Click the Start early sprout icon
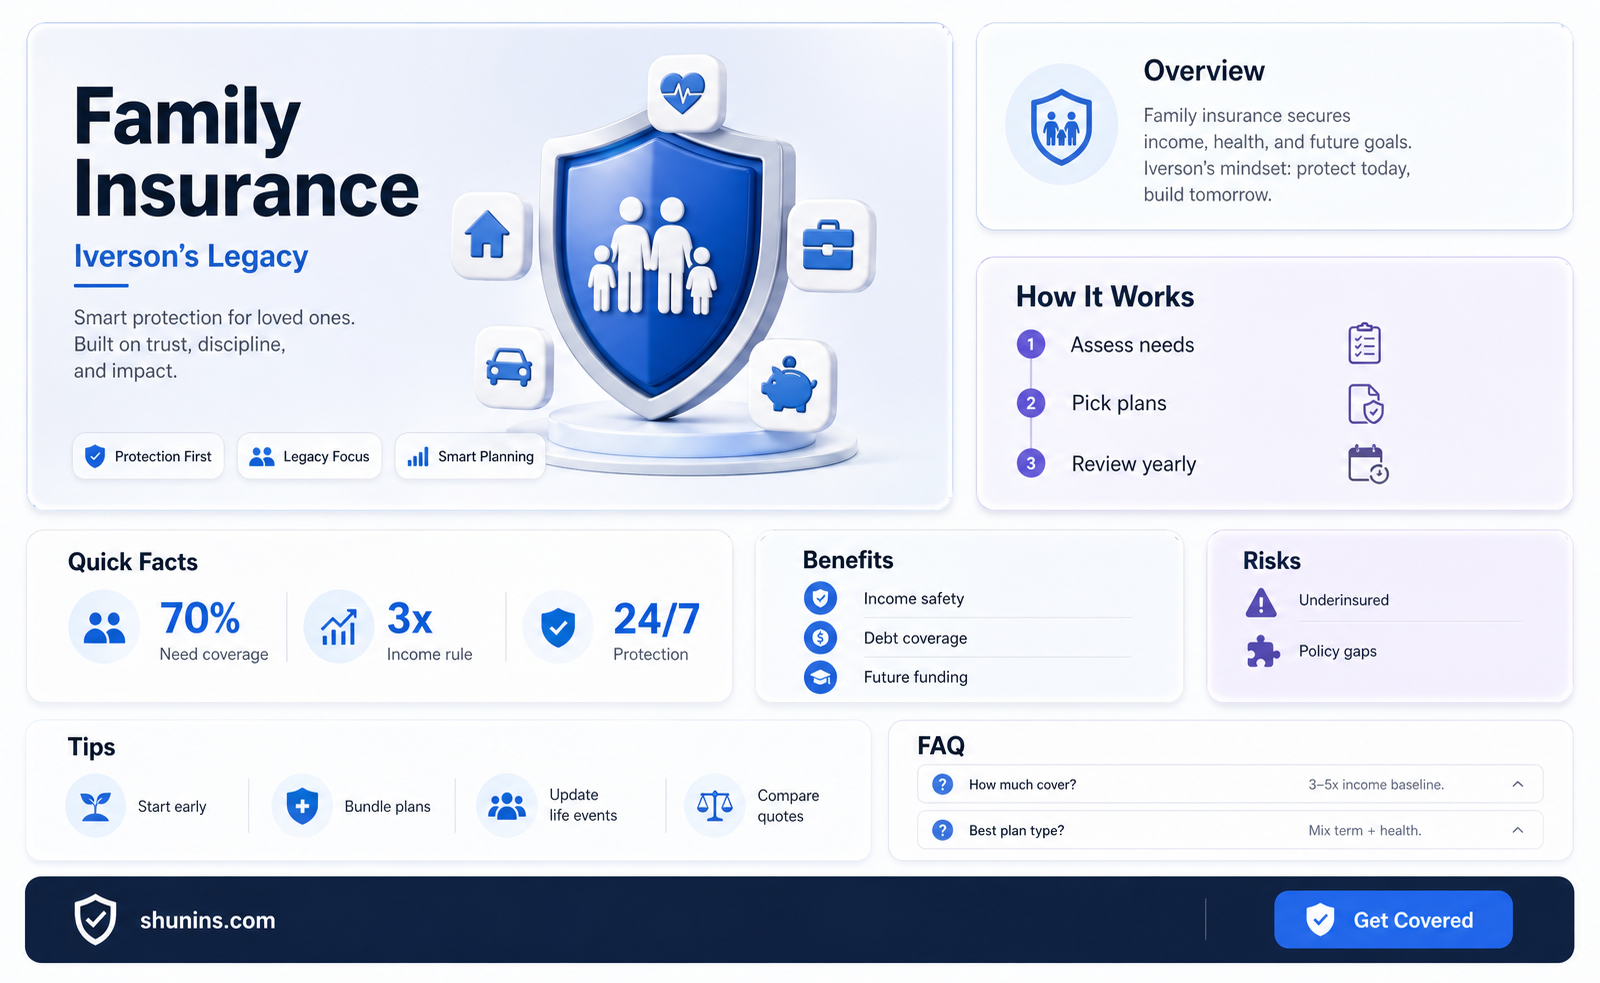 96,805
